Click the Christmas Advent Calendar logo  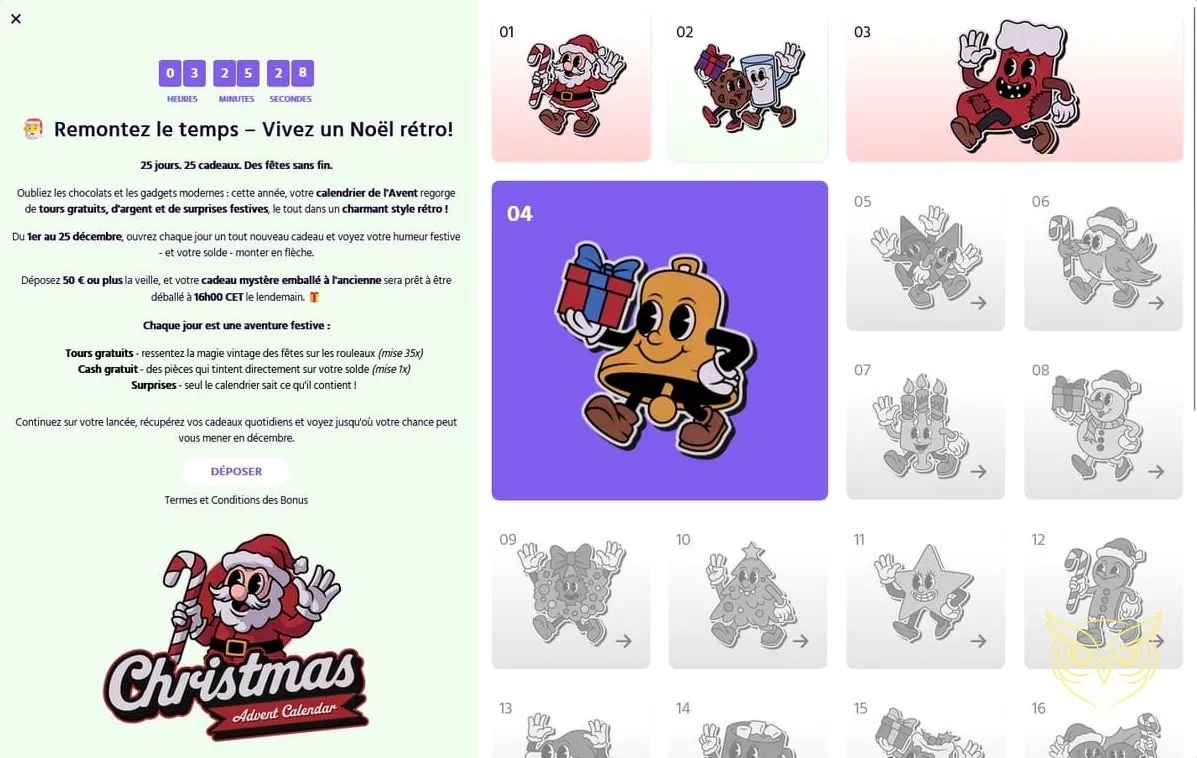[x=236, y=637]
